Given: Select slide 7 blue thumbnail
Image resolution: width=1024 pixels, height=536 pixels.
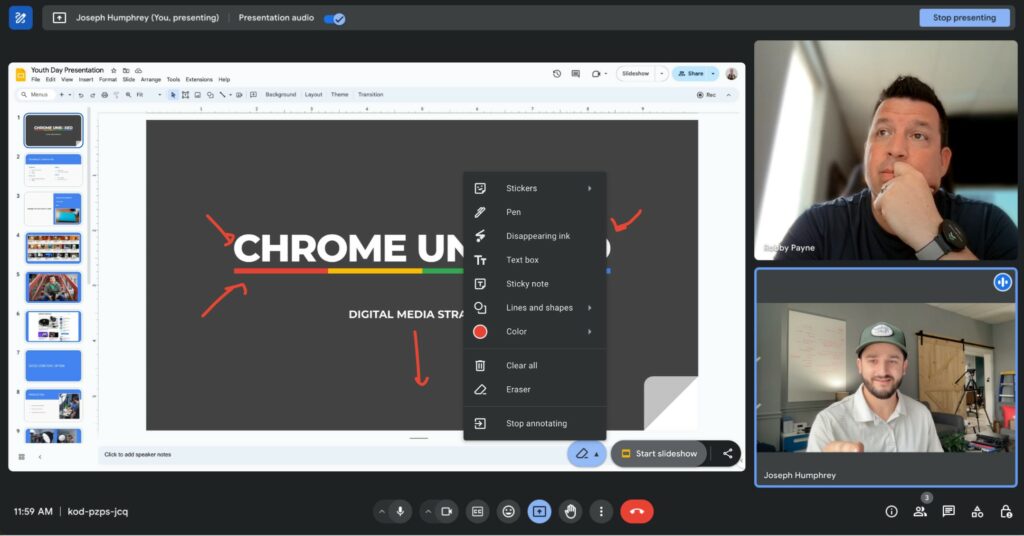Looking at the screenshot, I should (x=53, y=366).
